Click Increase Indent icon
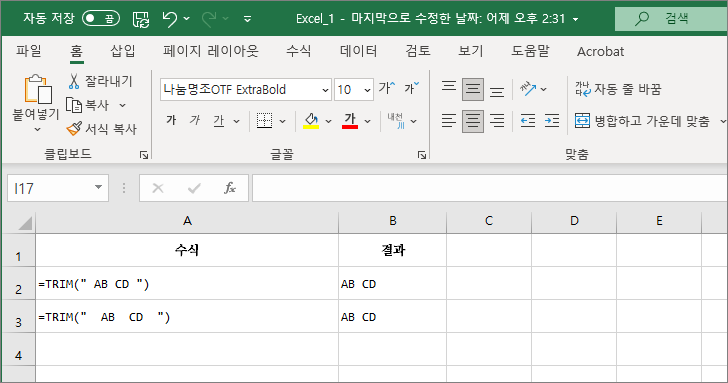This screenshot has height=383, width=728. click(552, 121)
